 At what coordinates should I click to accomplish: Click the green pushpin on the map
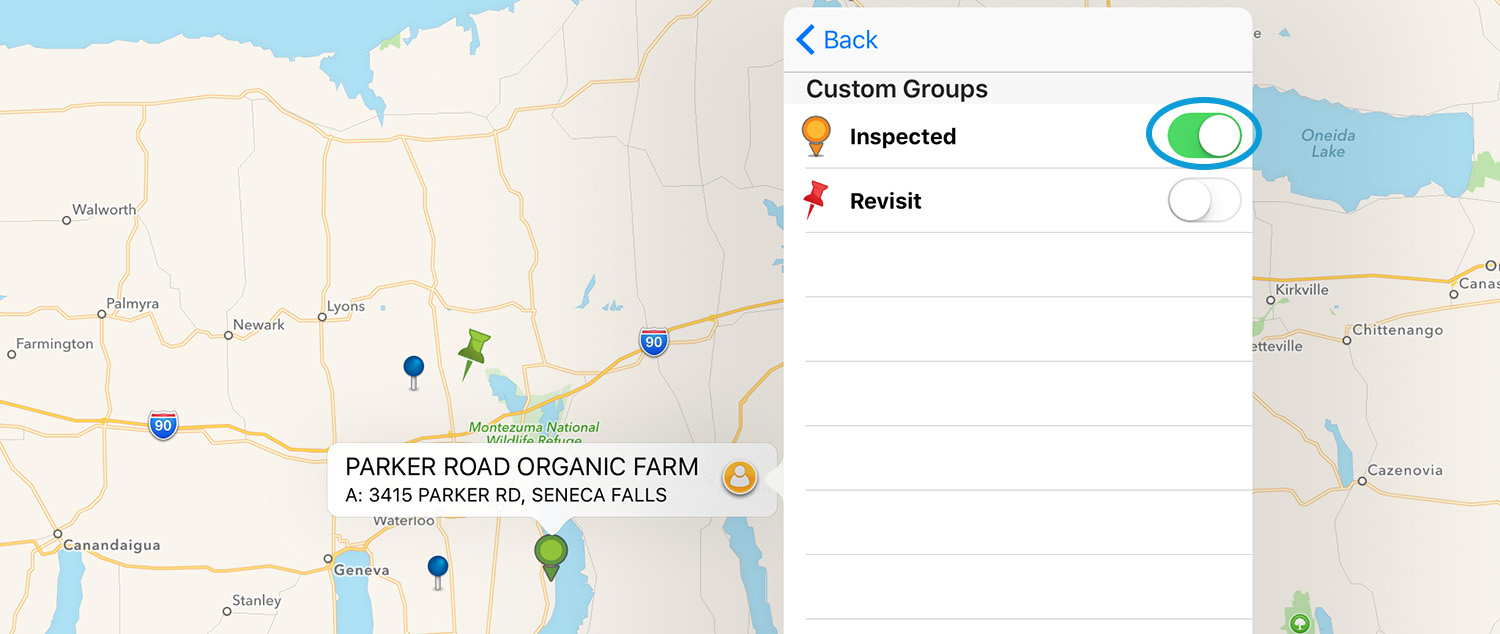[x=472, y=354]
